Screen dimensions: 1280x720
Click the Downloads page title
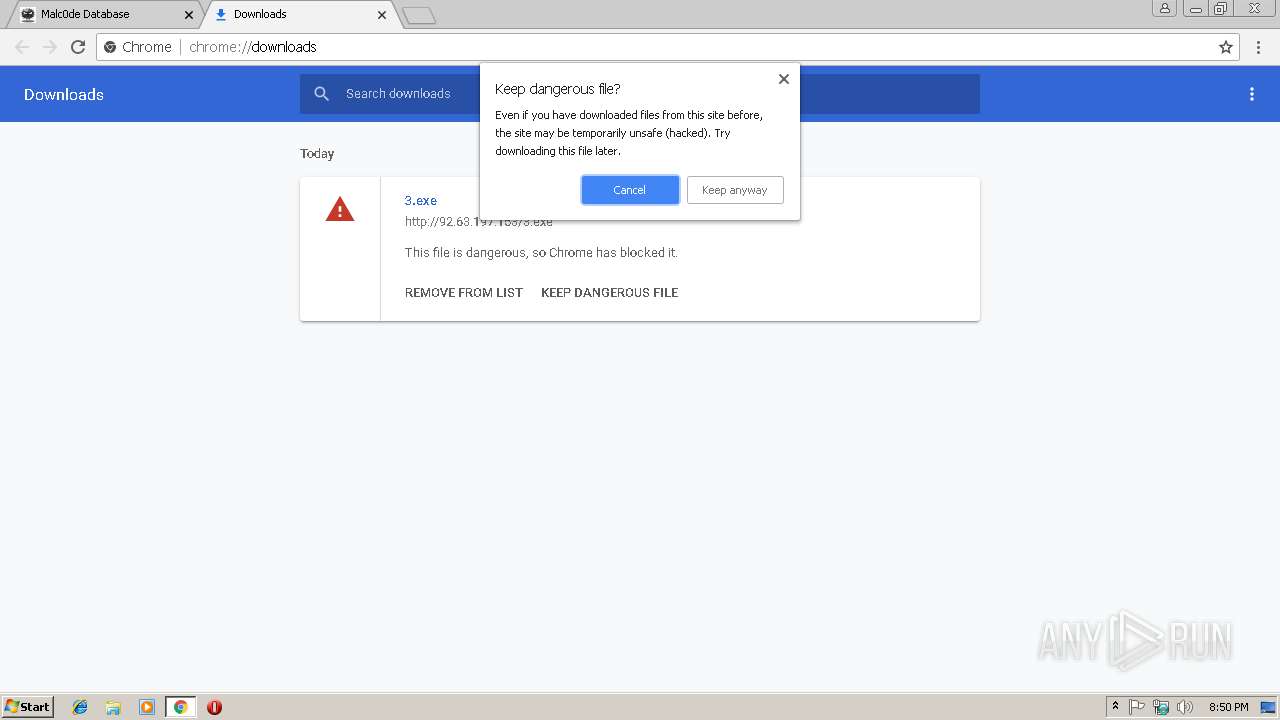point(64,95)
